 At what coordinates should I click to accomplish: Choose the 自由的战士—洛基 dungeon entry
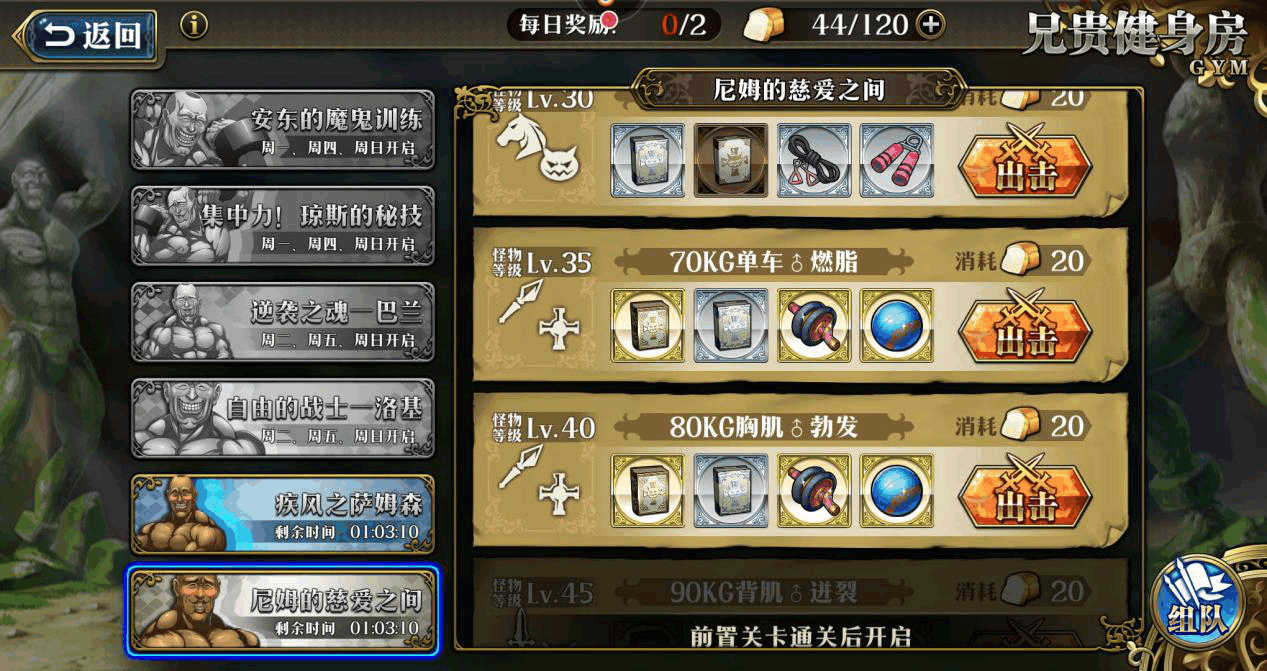[x=283, y=418]
